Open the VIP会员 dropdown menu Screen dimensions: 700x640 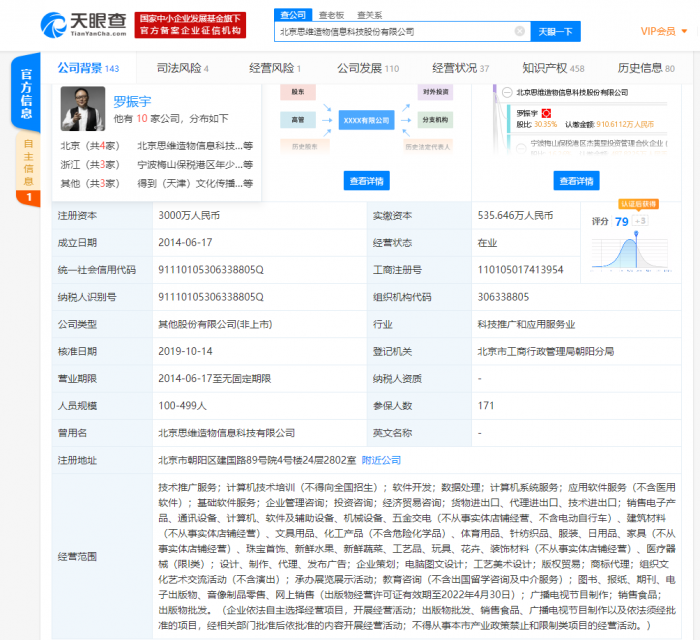coord(661,32)
